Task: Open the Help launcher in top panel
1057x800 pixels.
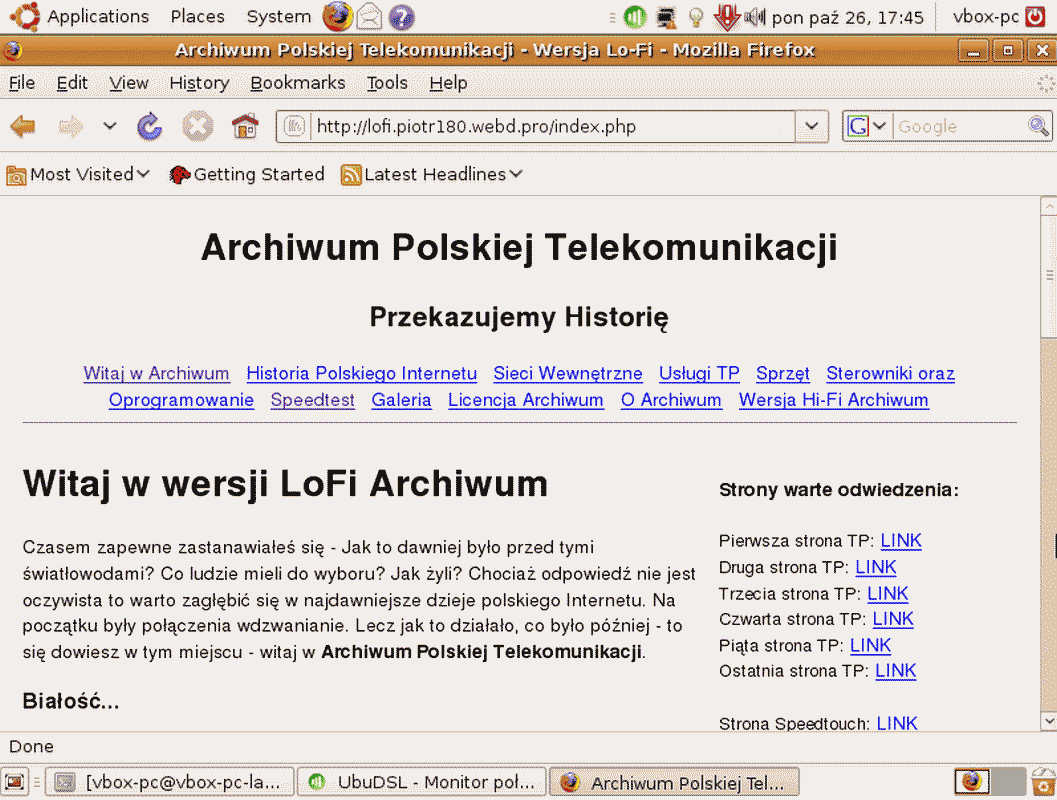Action: point(402,16)
